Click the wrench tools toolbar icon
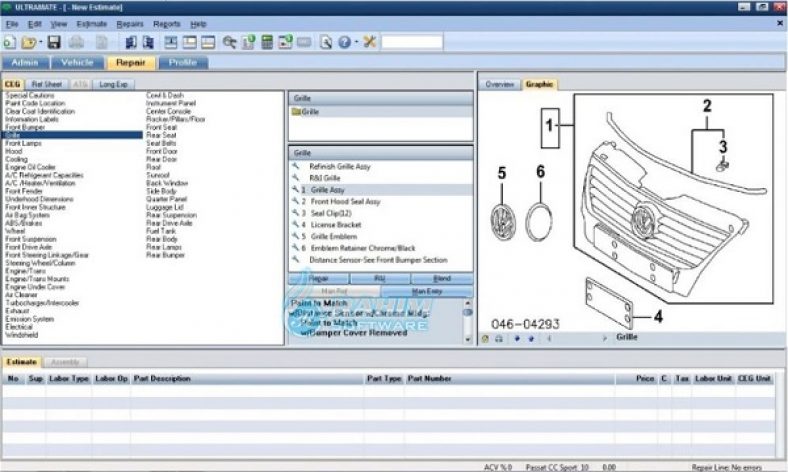This screenshot has height=472, width=788. click(x=369, y=42)
